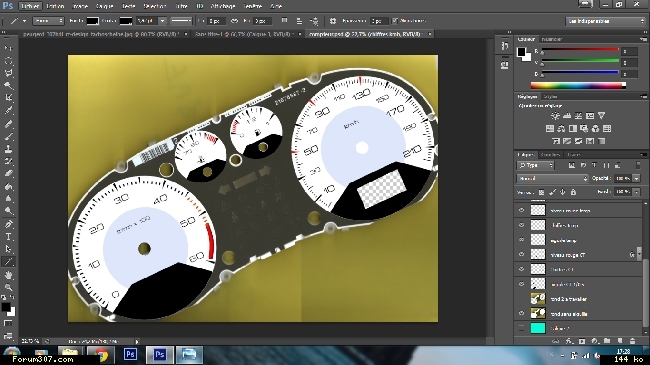Select the Crop tool
The height and width of the screenshot is (365, 650).
[8, 97]
